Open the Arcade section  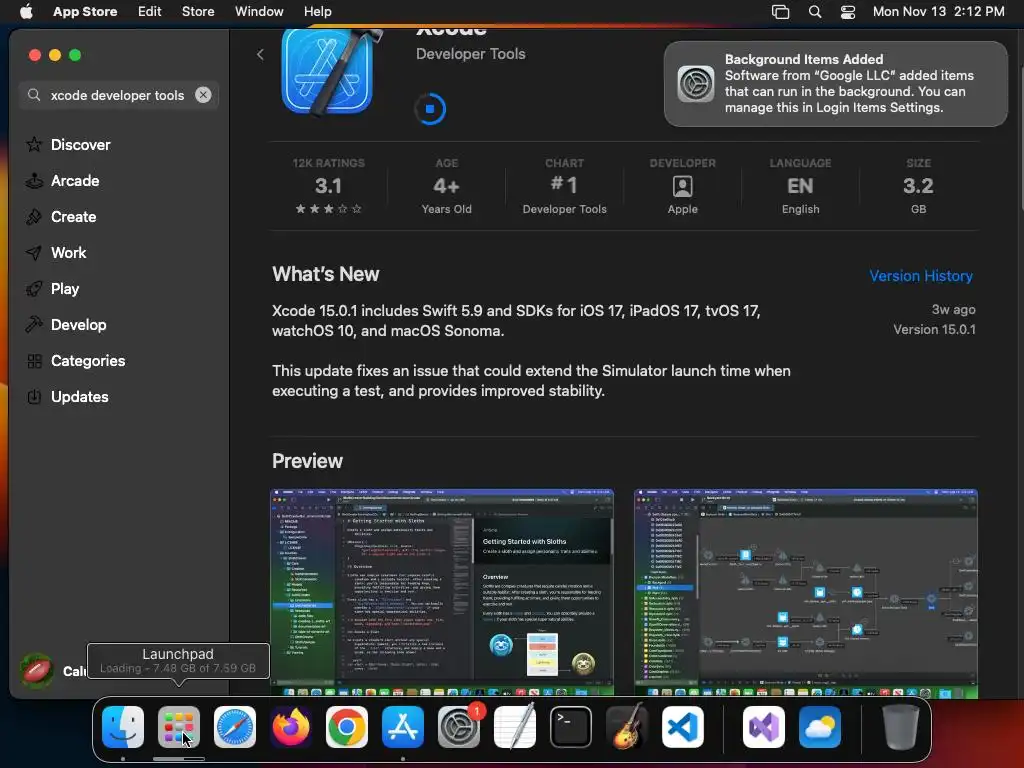click(63, 180)
